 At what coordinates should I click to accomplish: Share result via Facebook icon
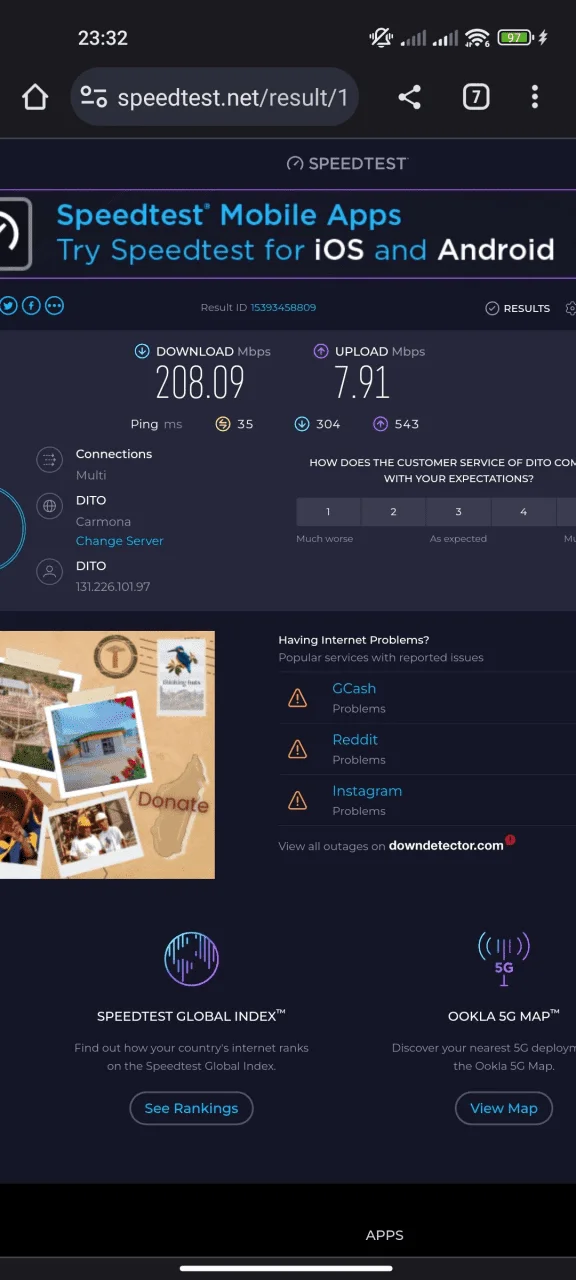pos(31,306)
